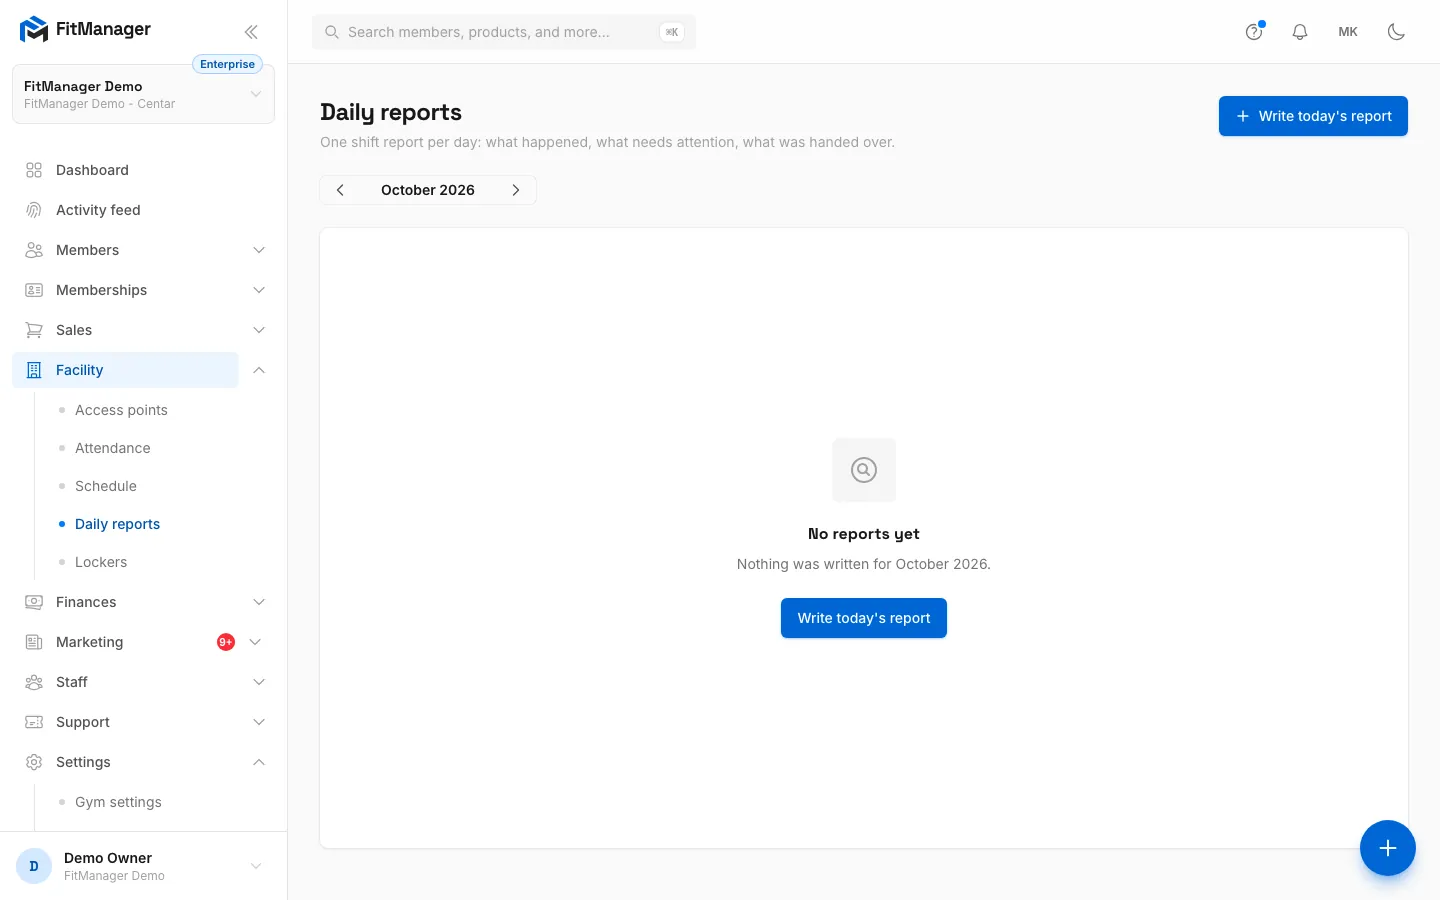Collapse the sidebar with double-chevron icon
Image resolution: width=1440 pixels, height=900 pixels.
tap(251, 32)
